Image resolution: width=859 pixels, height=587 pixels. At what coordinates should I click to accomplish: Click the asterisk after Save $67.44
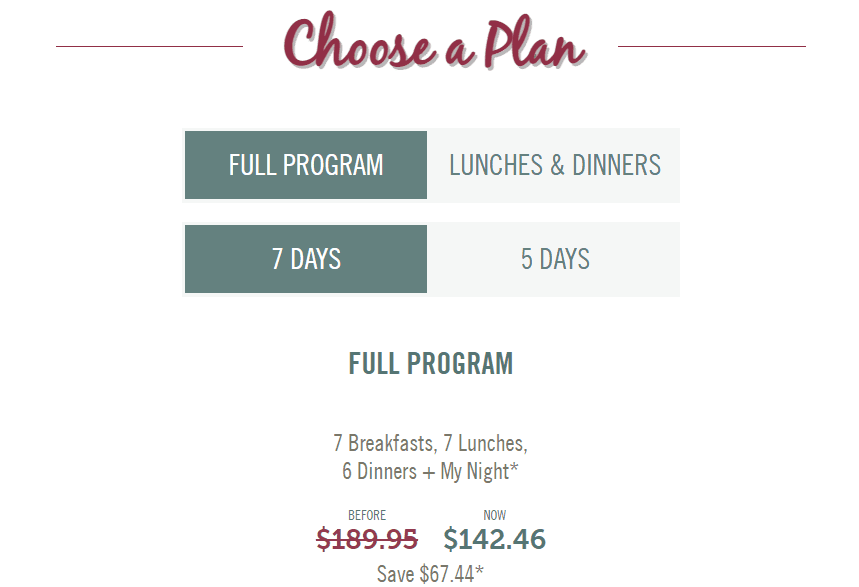point(479,569)
